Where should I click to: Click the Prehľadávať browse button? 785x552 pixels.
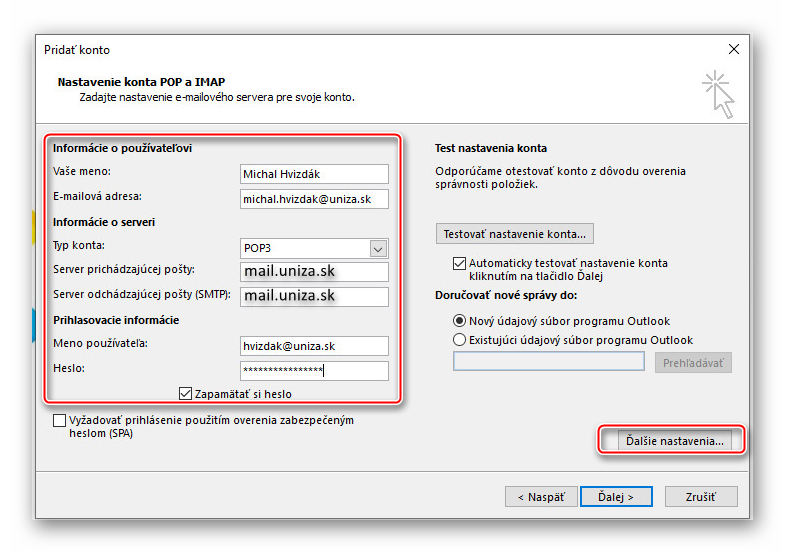point(693,362)
